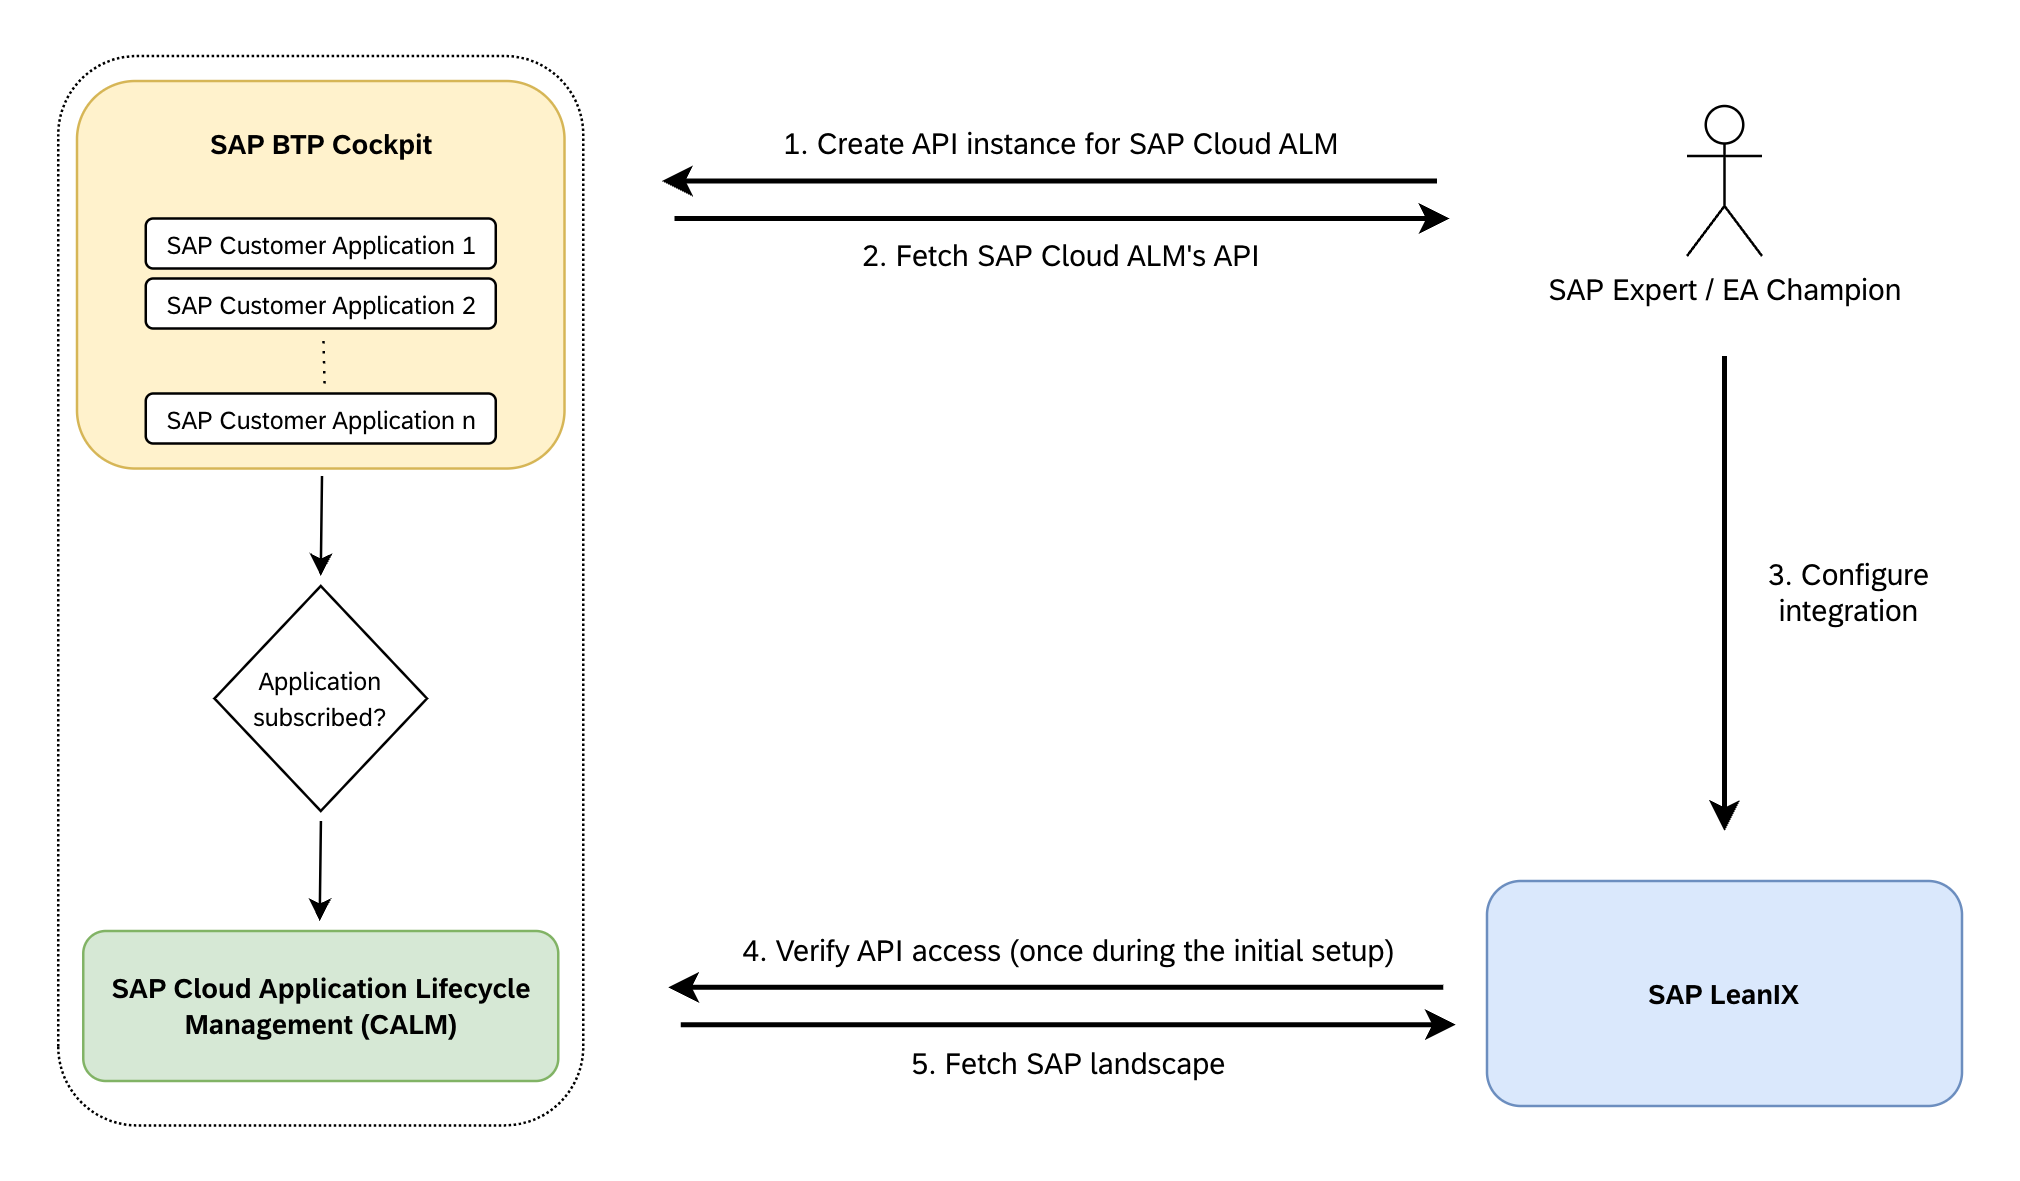Image resolution: width=2020 pixels, height=1181 pixels.
Task: Select the SAP Customer Application 2 box
Action: 321,304
